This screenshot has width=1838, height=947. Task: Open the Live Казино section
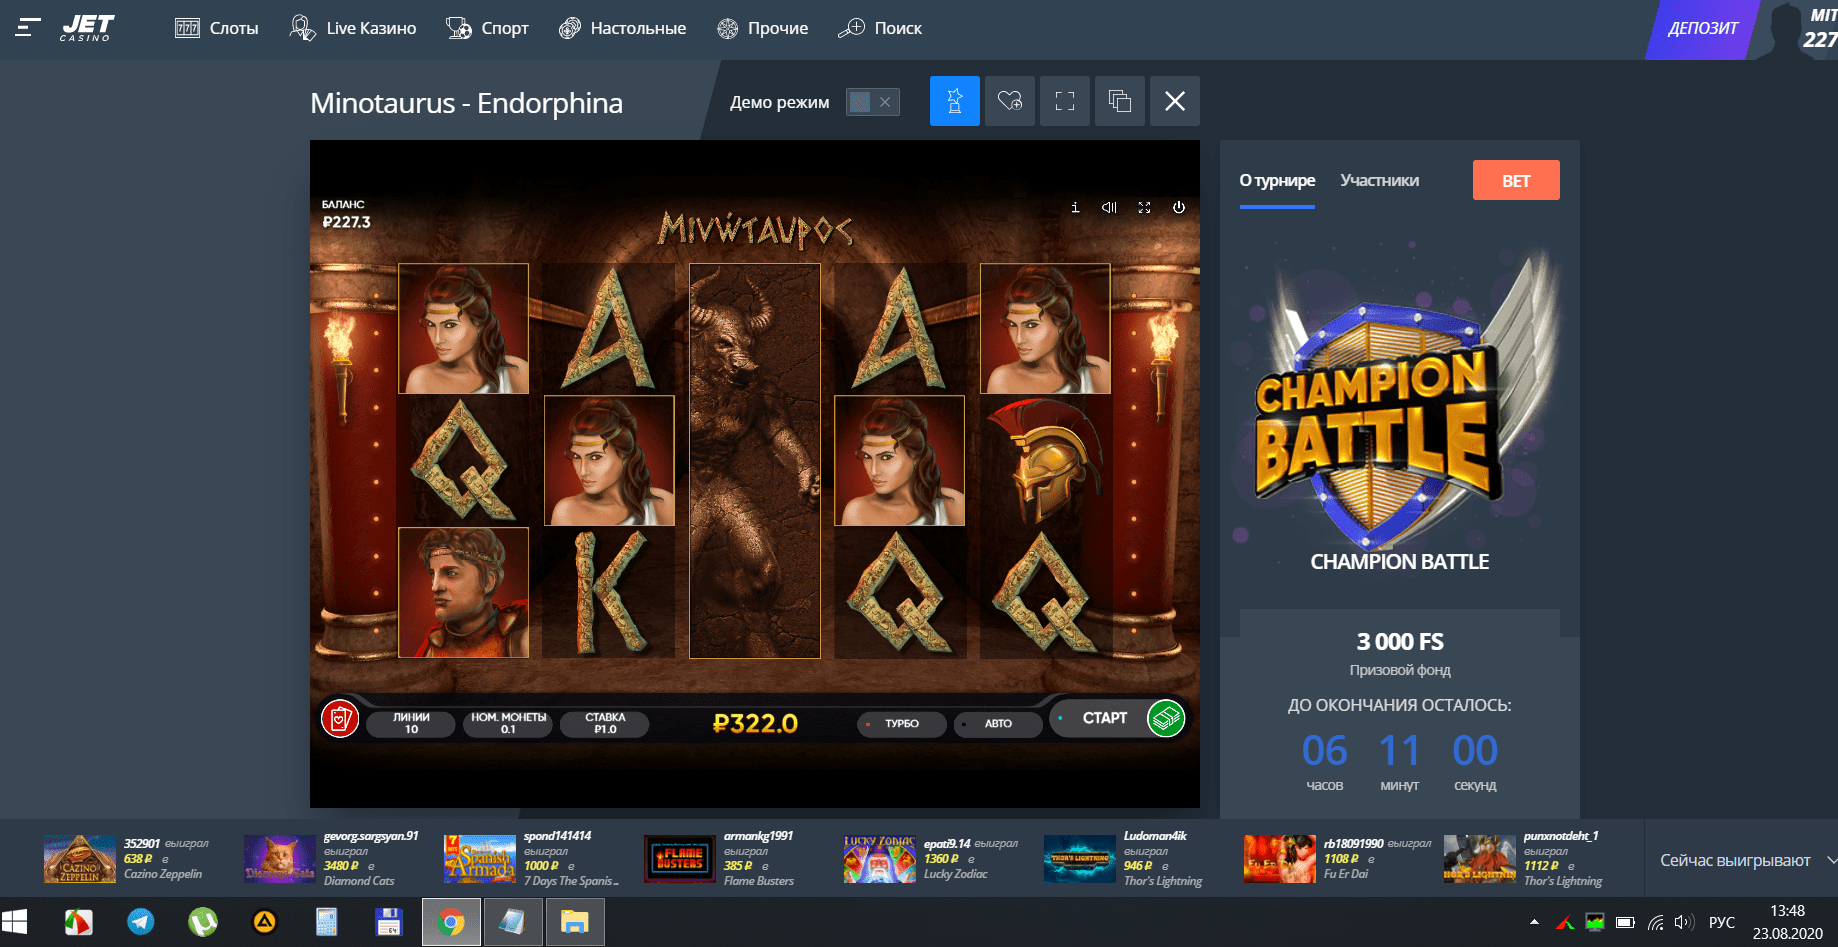[352, 28]
